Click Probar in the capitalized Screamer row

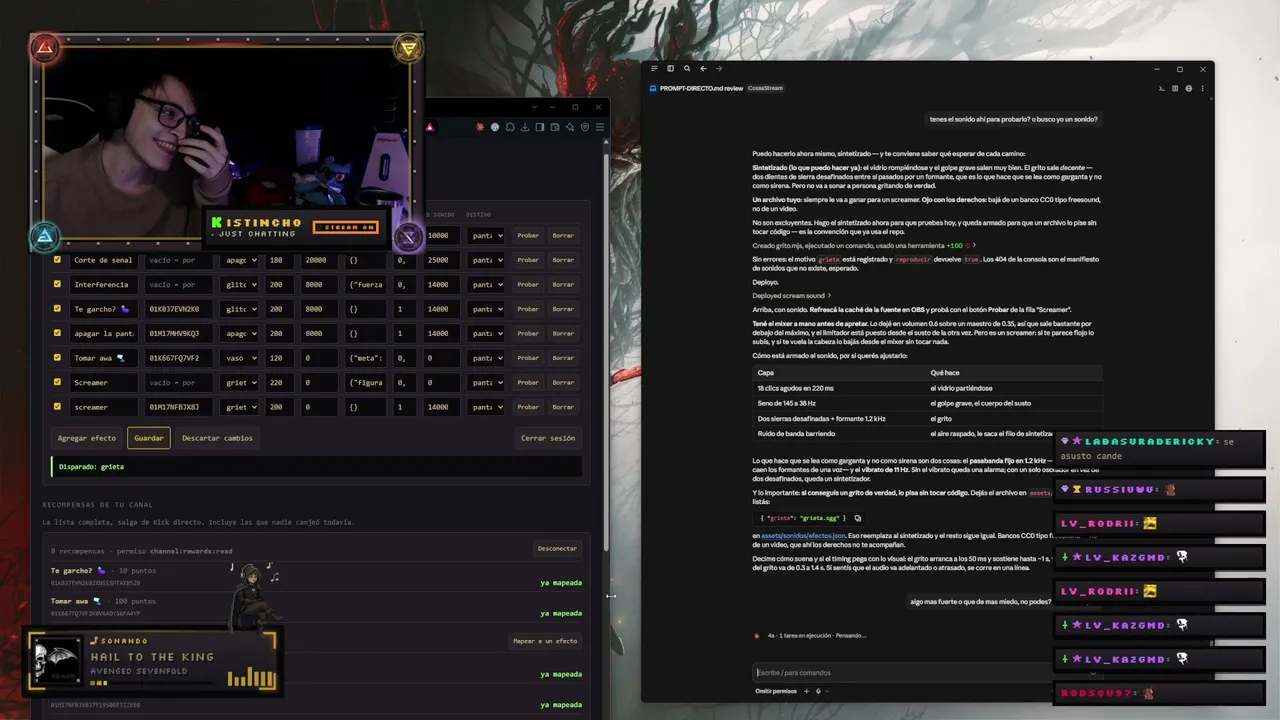pyautogui.click(x=528, y=382)
